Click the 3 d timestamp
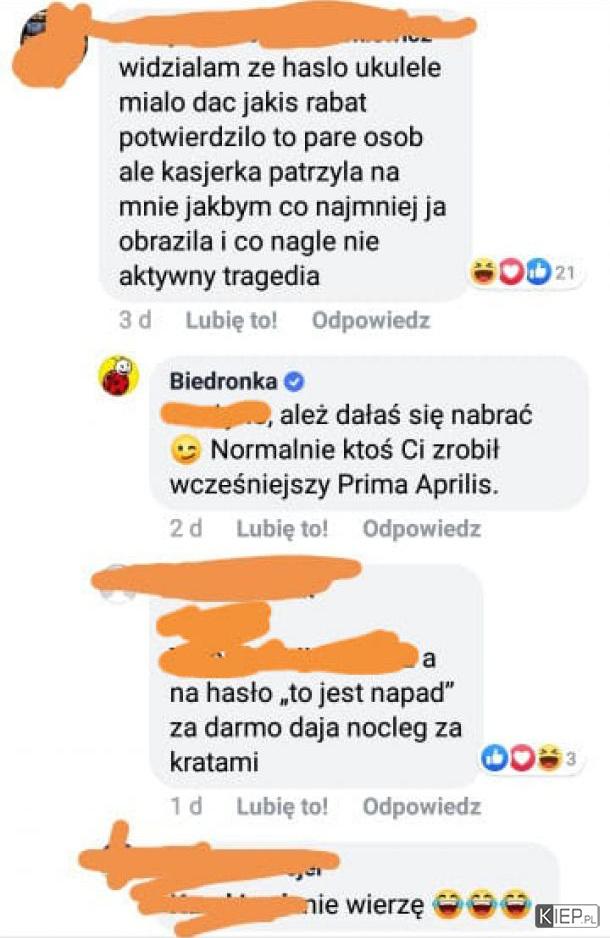The image size is (610, 938). click(x=135, y=320)
